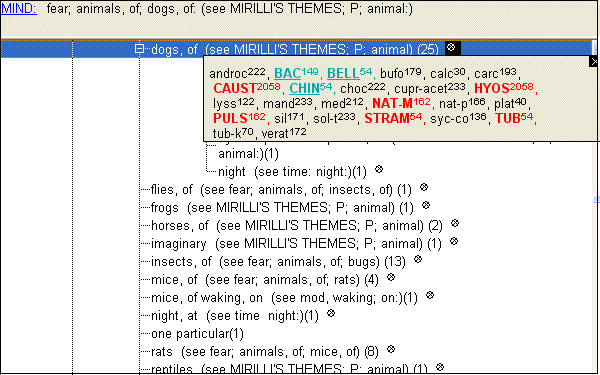This screenshot has height=375, width=600.
Task: Click the carc remedy entry
Action: 496,73
